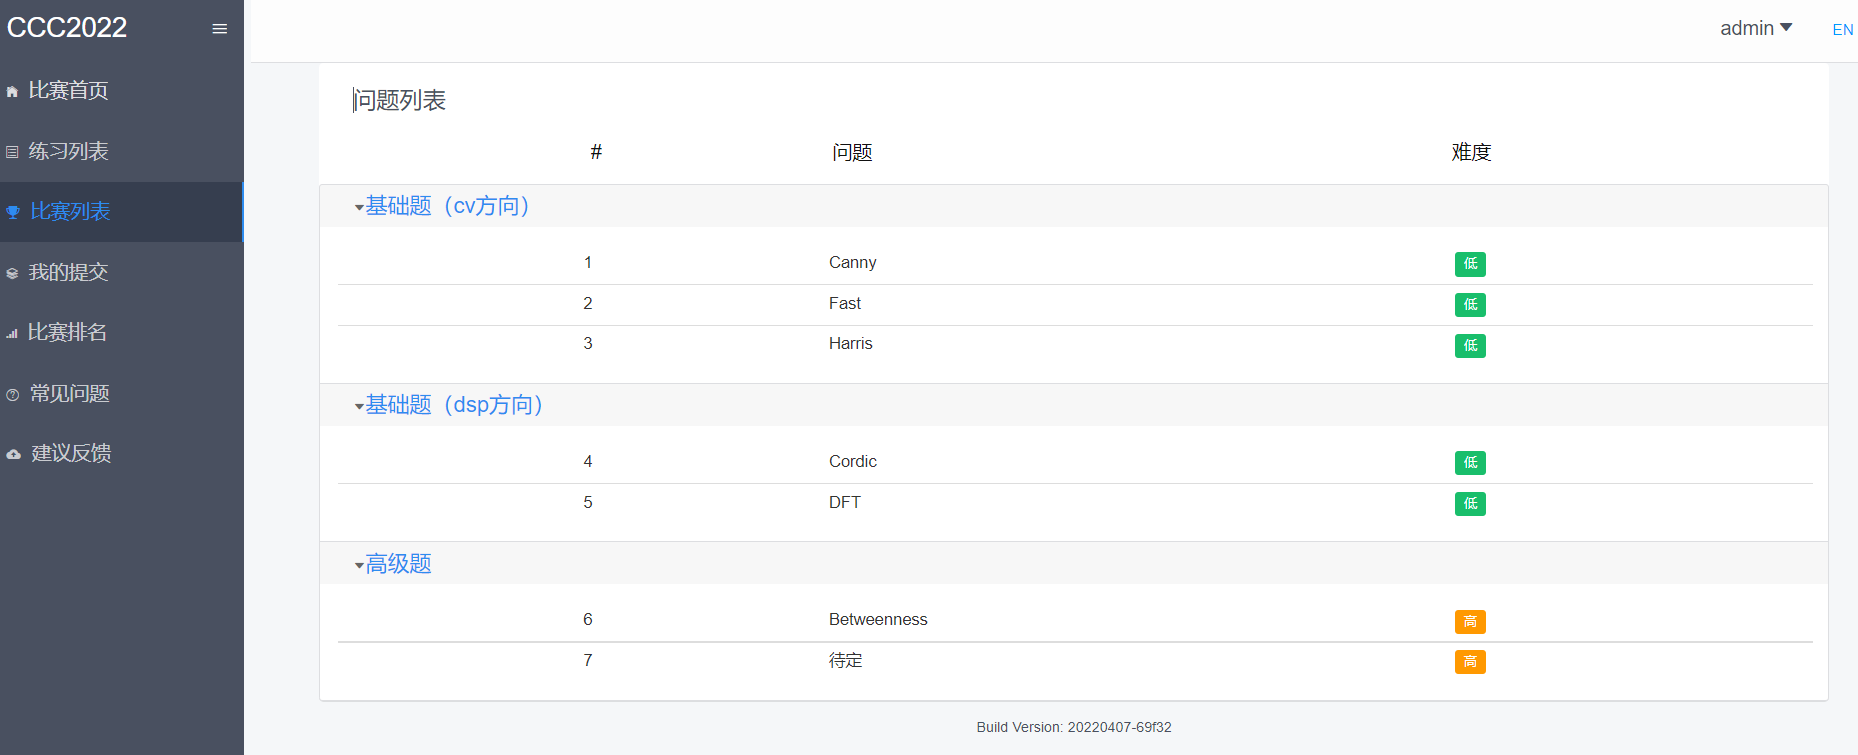The width and height of the screenshot is (1858, 755).
Task: Click the bar chart icon for 比赛排名
Action: pos(12,334)
